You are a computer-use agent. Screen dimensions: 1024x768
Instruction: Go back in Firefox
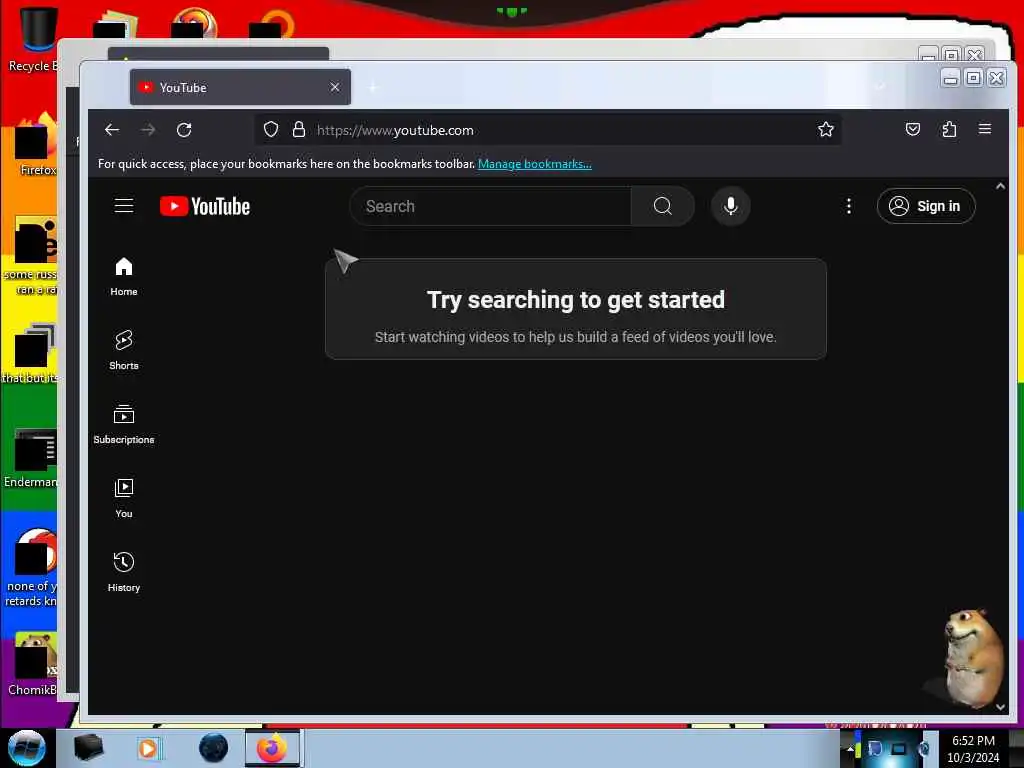click(x=112, y=130)
